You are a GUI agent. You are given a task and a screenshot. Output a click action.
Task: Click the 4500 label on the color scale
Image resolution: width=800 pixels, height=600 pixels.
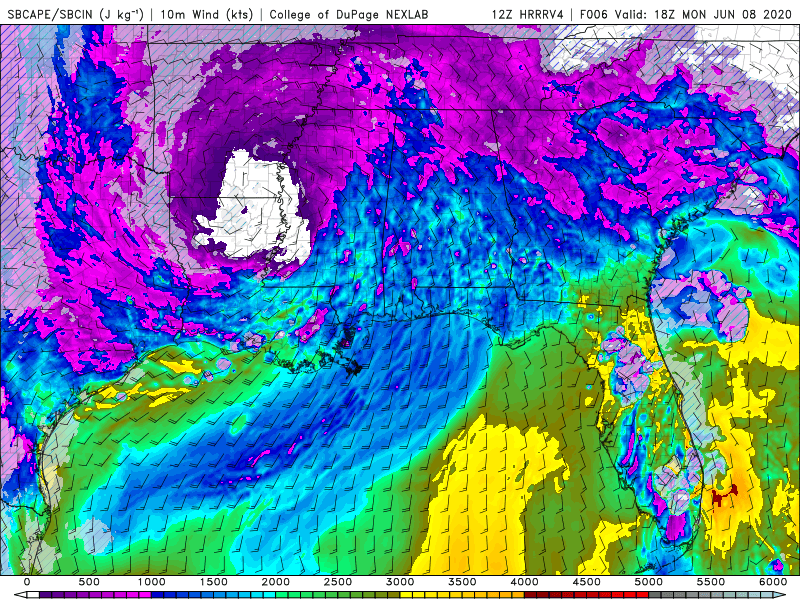(587, 582)
